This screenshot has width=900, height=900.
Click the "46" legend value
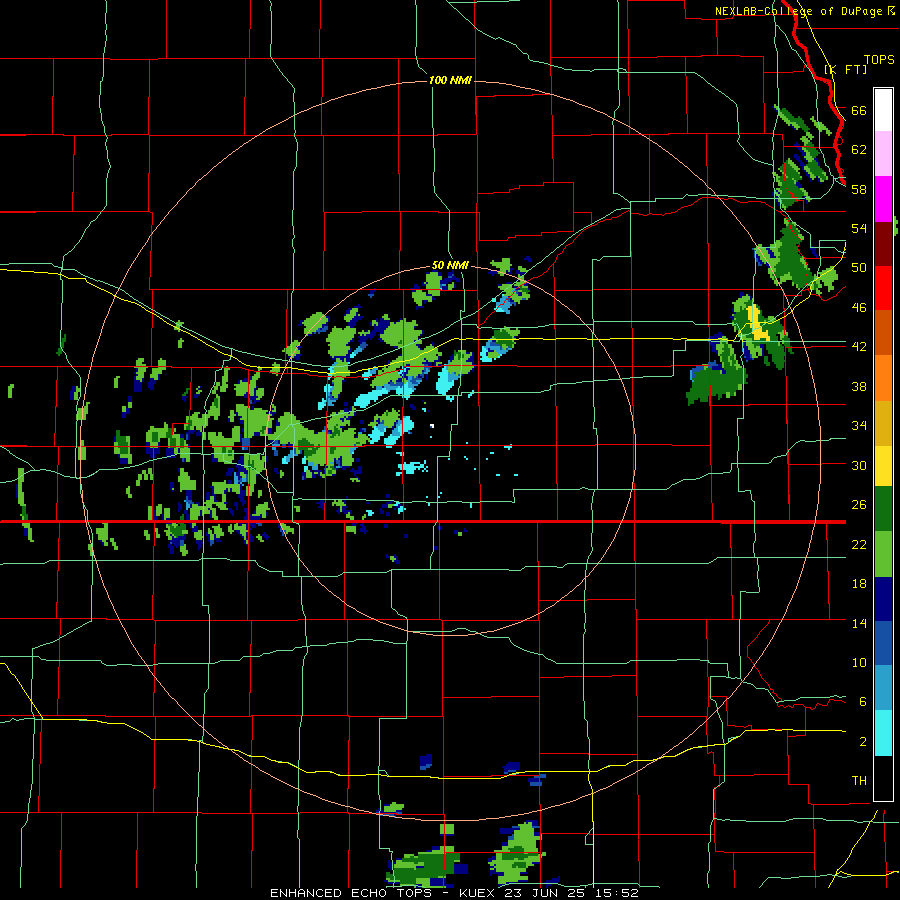pyautogui.click(x=859, y=308)
